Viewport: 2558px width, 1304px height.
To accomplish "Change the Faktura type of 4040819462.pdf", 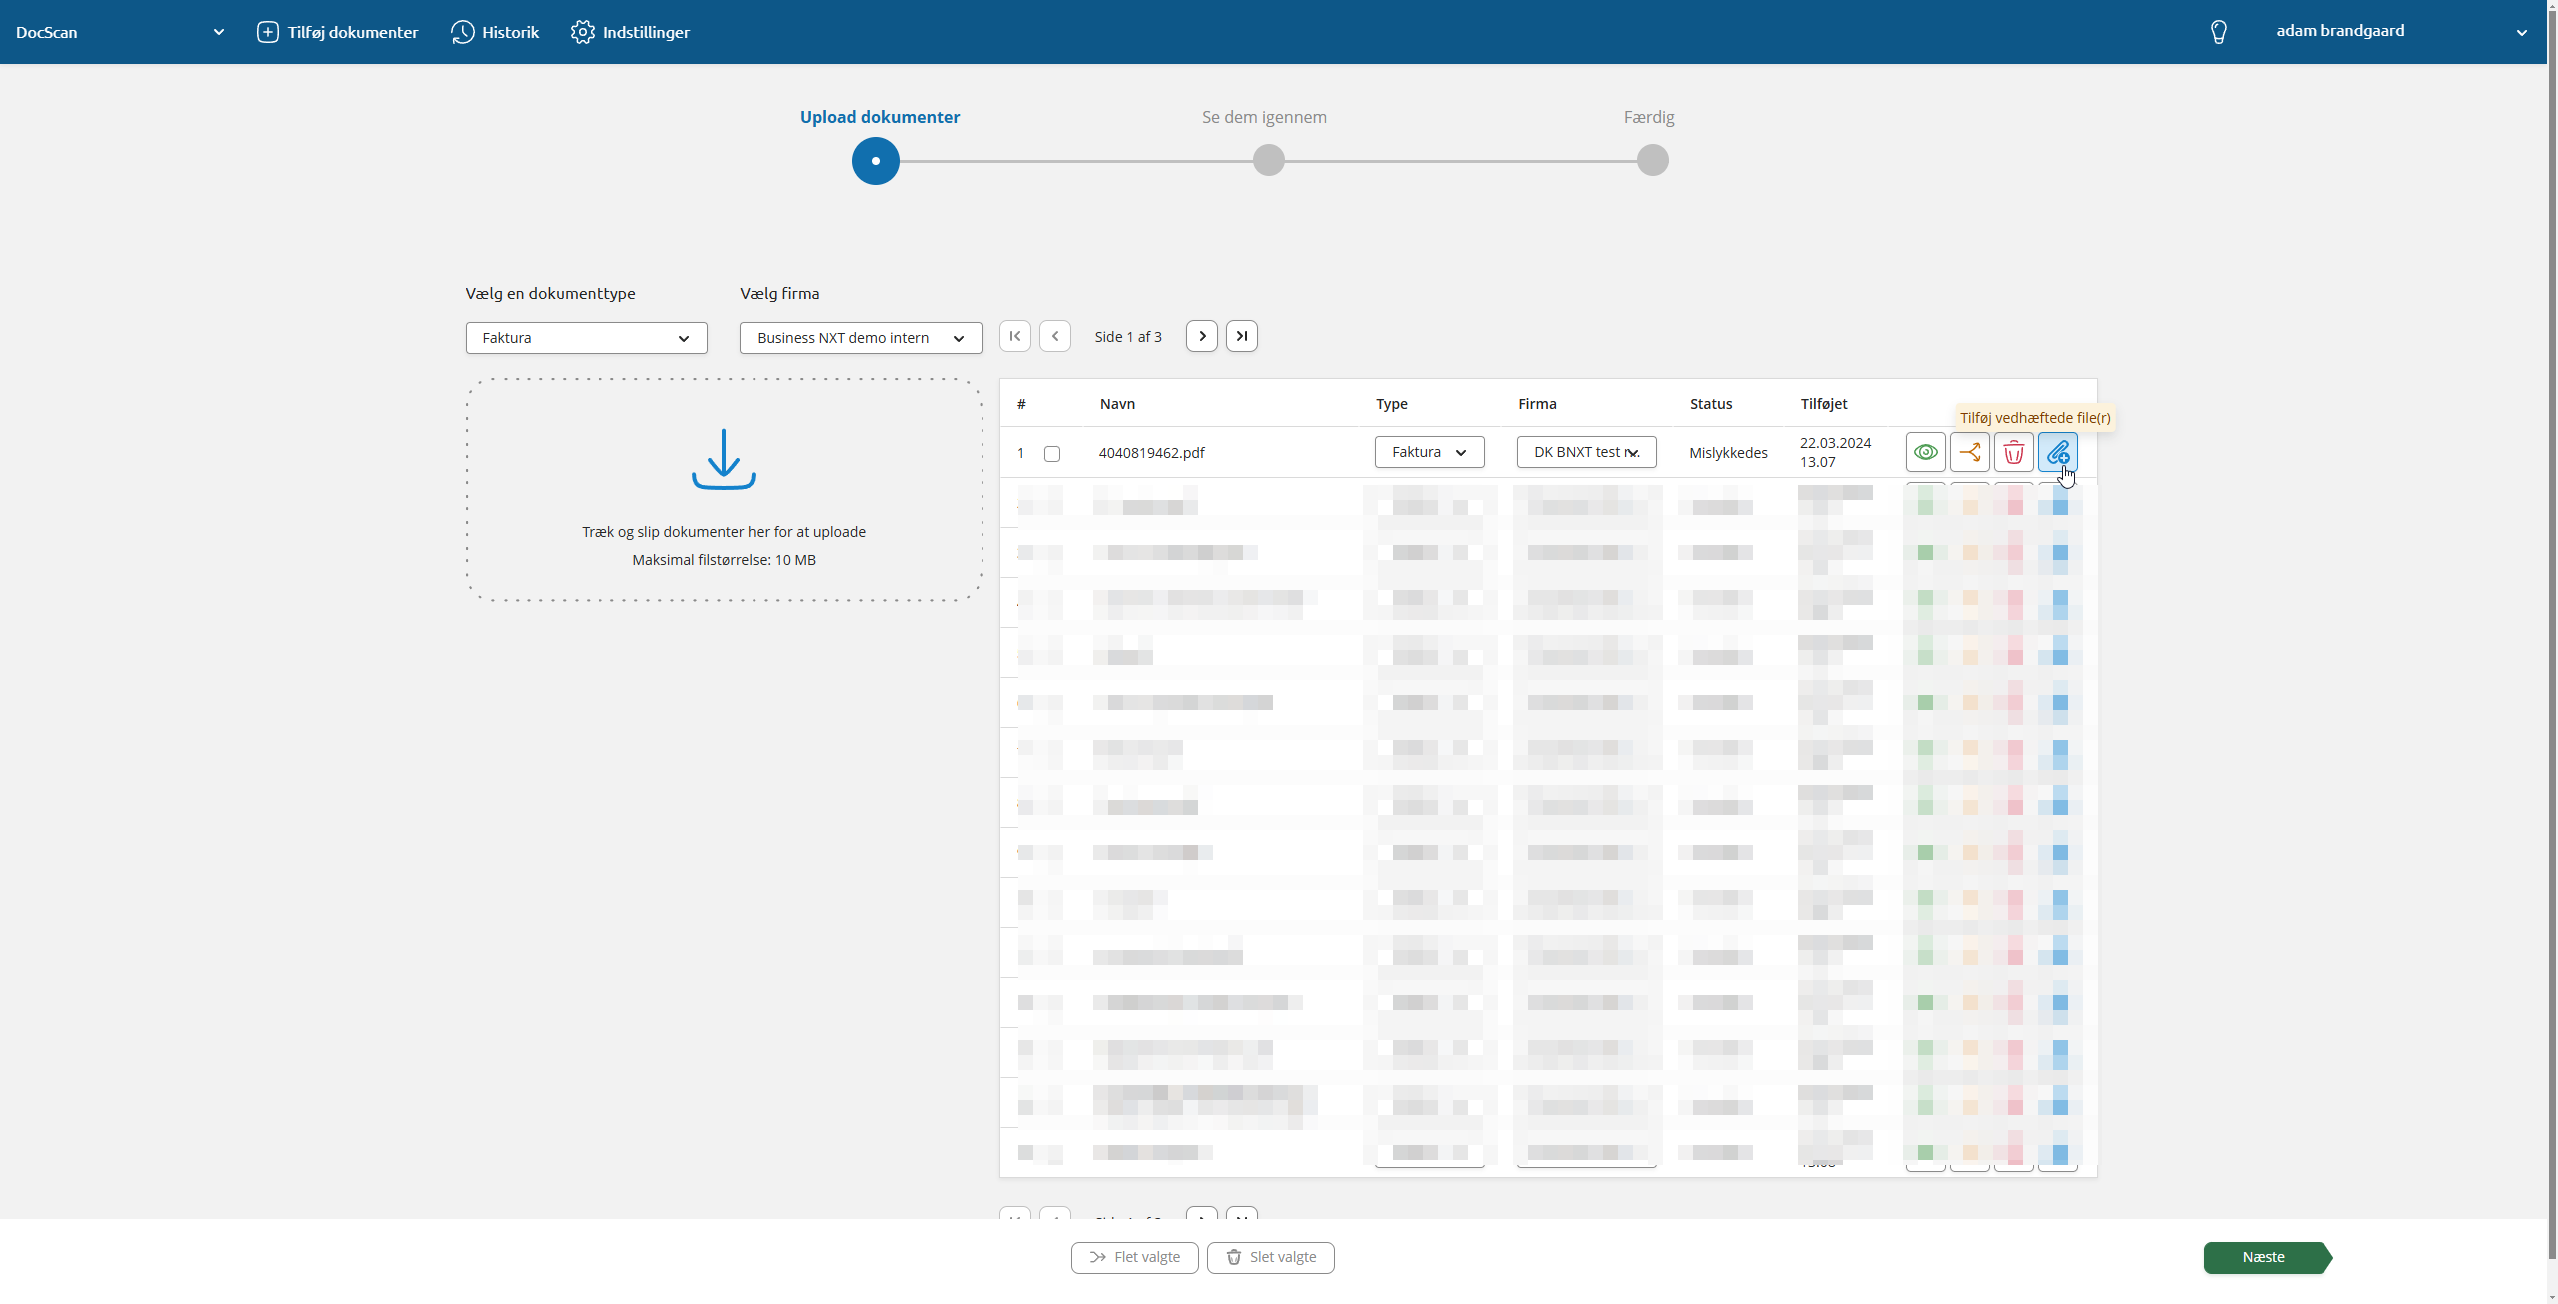I will tap(1429, 452).
